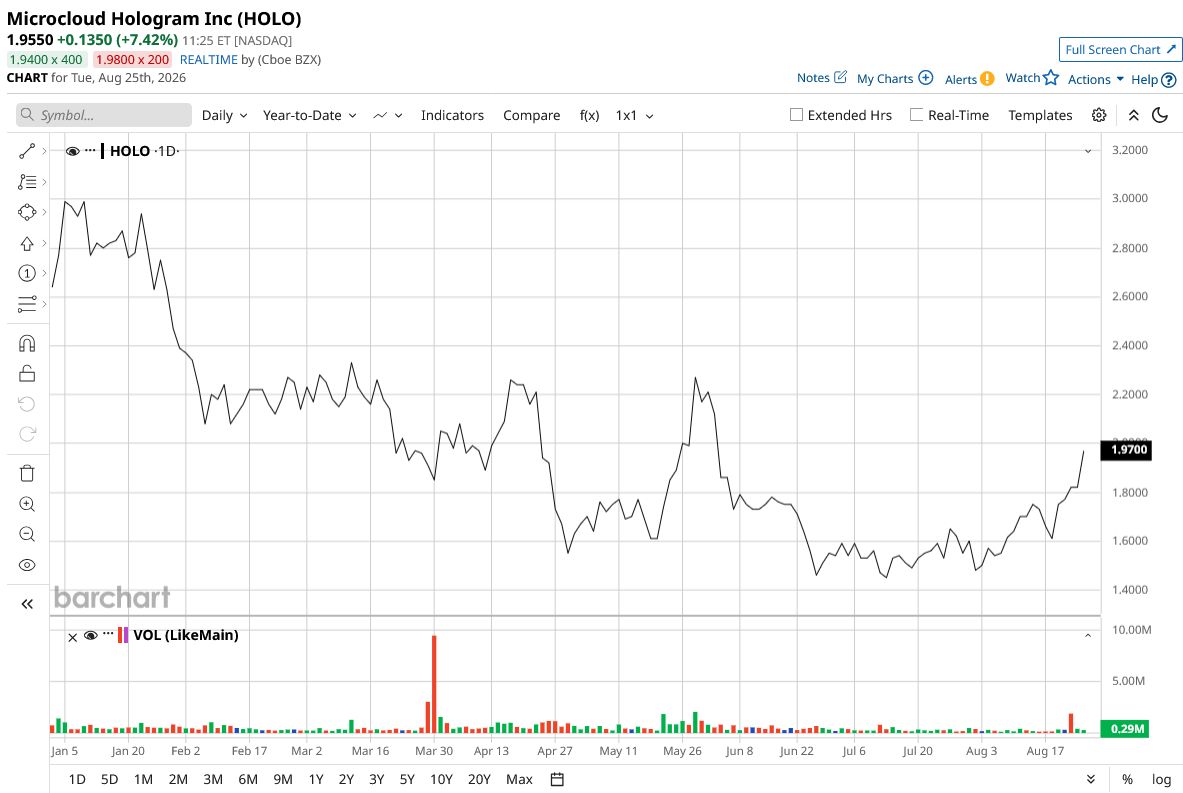
Task: Select the 1D range
Action: (x=77, y=779)
